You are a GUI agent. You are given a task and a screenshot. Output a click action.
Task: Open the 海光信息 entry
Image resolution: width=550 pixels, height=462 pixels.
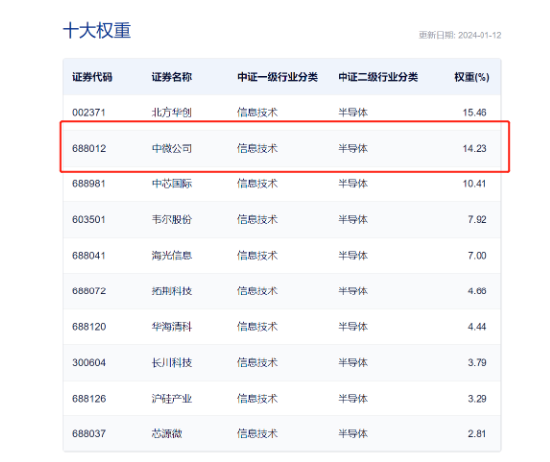pos(172,255)
